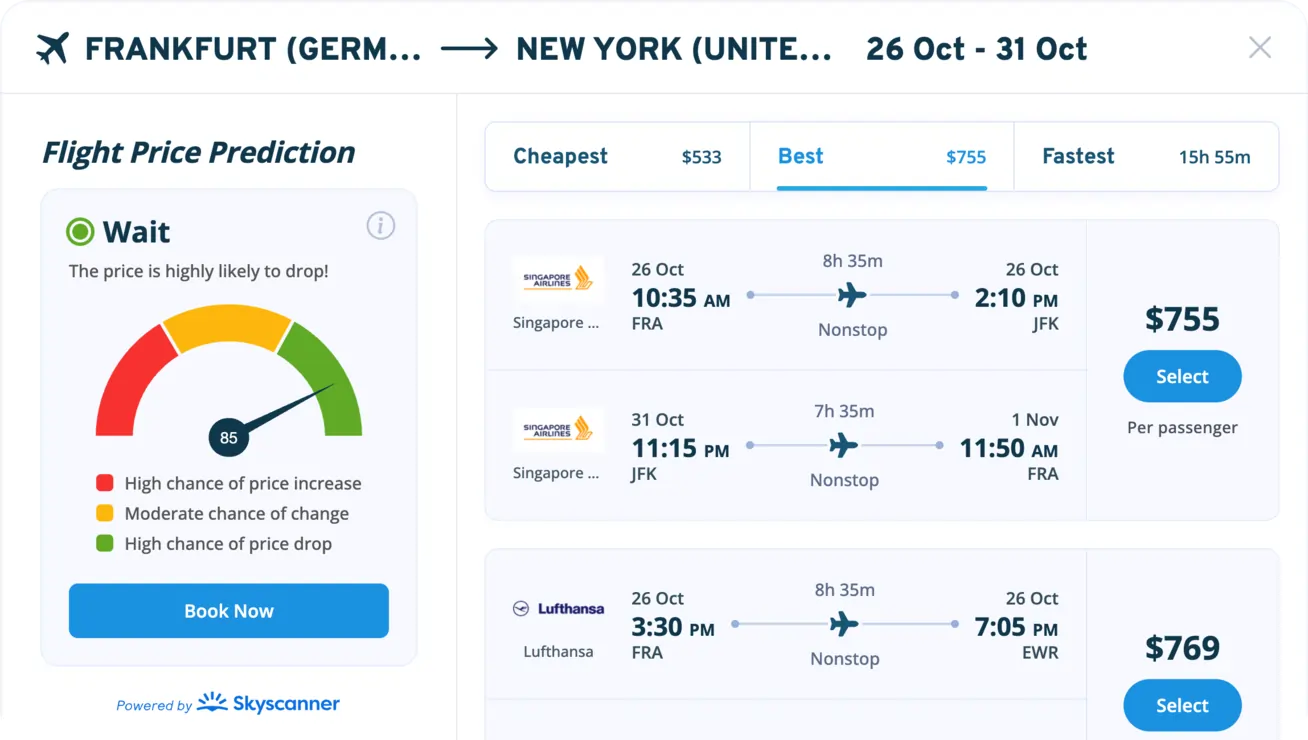Switch to the Cheapest tab
This screenshot has width=1308, height=740.
click(x=617, y=157)
